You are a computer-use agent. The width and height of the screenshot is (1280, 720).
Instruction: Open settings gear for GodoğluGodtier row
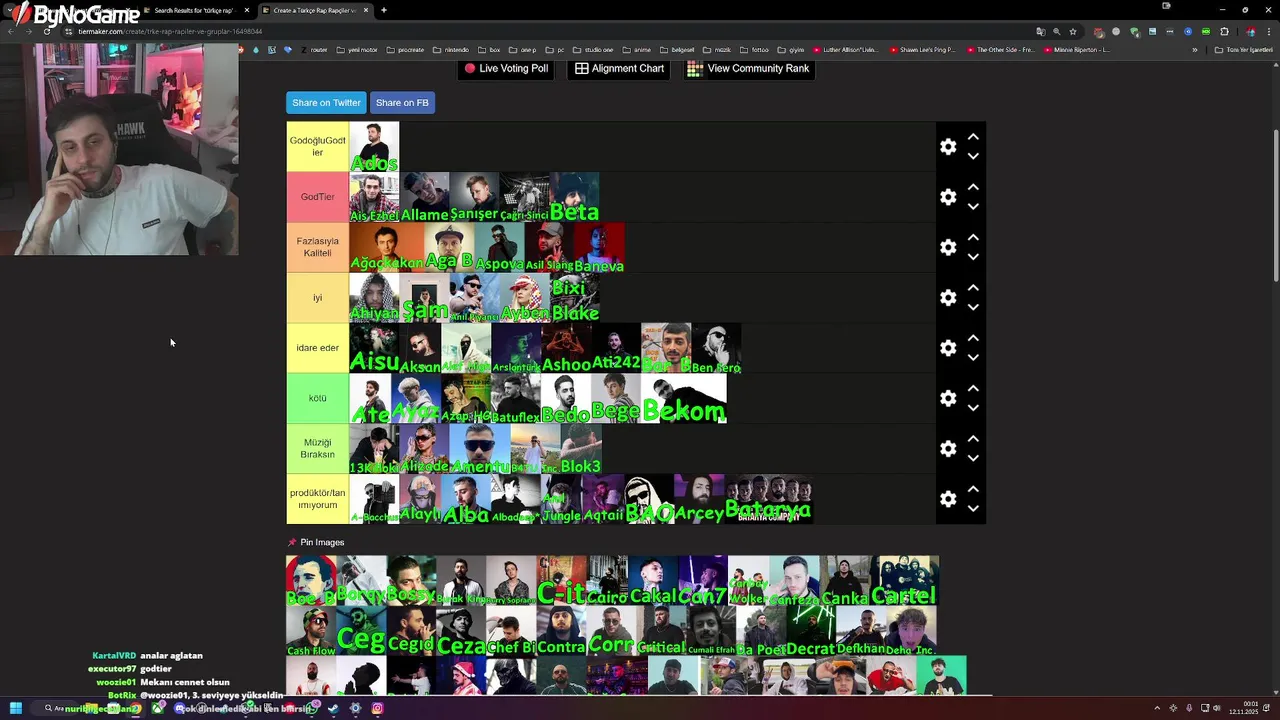coord(948,147)
